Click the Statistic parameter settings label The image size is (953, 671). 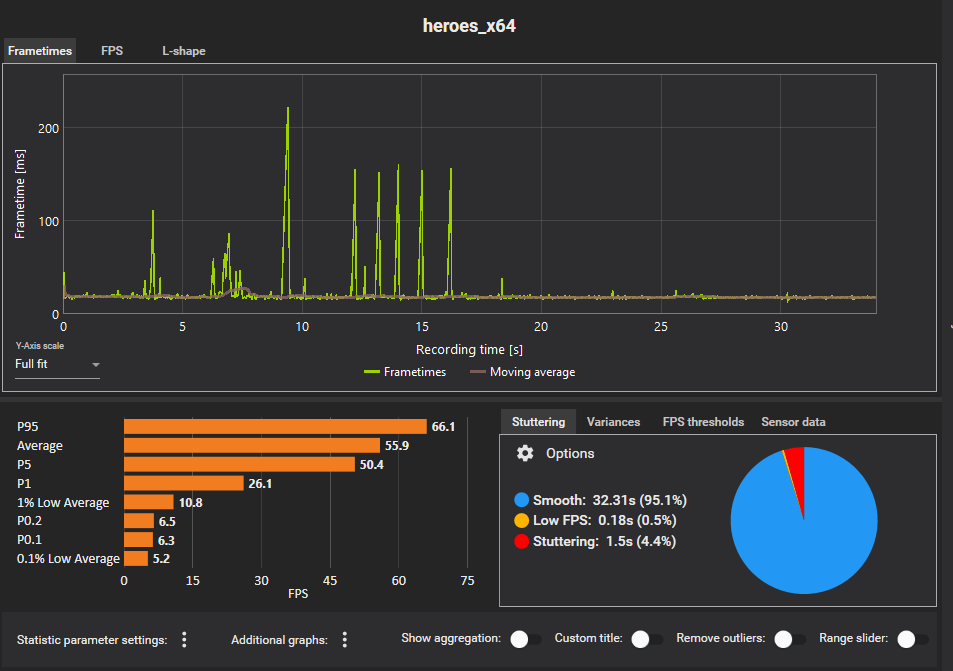click(x=92, y=640)
